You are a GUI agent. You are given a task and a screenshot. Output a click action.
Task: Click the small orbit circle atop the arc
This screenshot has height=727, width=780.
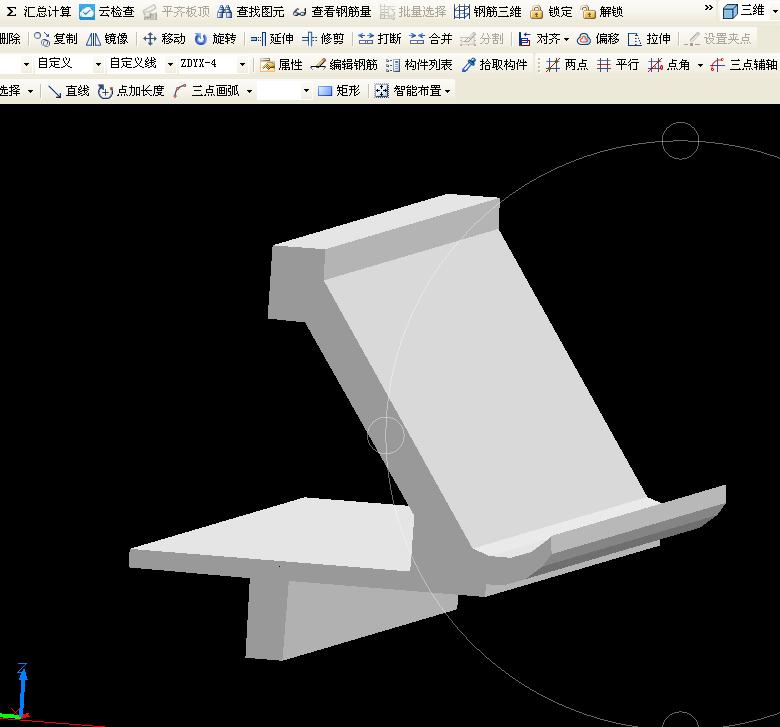680,141
